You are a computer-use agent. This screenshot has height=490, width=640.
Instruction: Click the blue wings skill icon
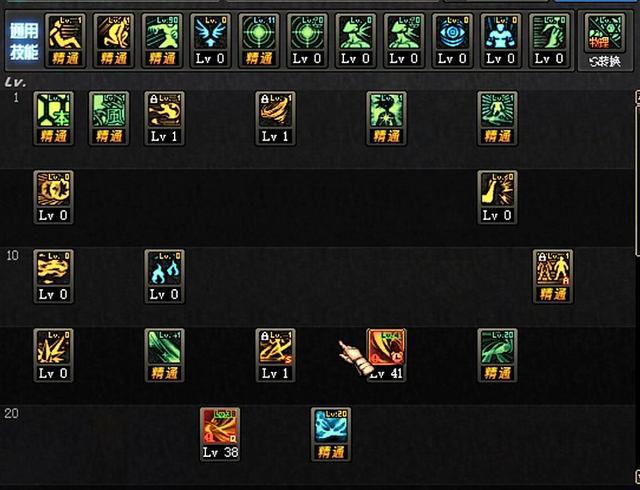pos(211,40)
